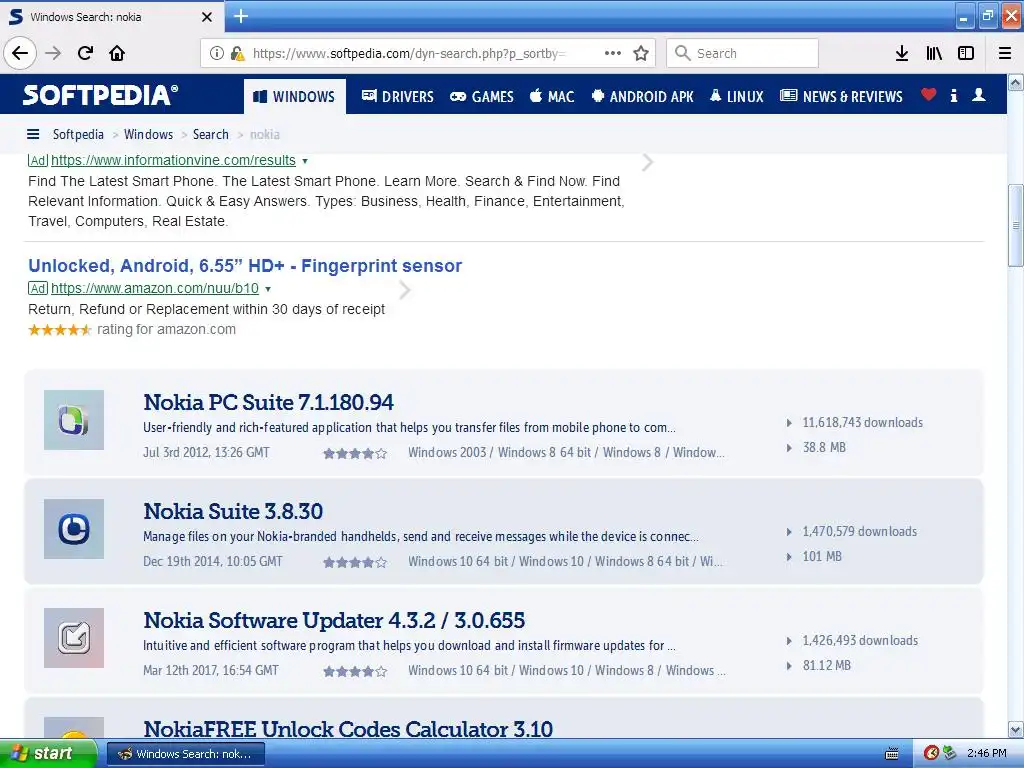
Task: Open the informationvine.com ad link
Action: [x=173, y=160]
